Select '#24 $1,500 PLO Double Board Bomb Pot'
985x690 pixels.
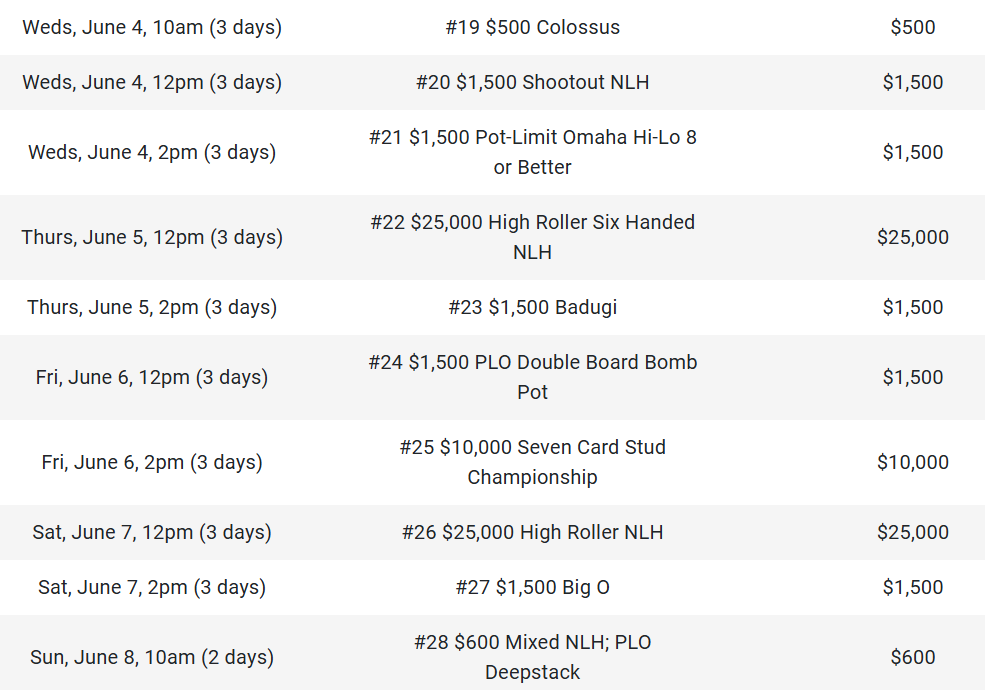(x=532, y=377)
